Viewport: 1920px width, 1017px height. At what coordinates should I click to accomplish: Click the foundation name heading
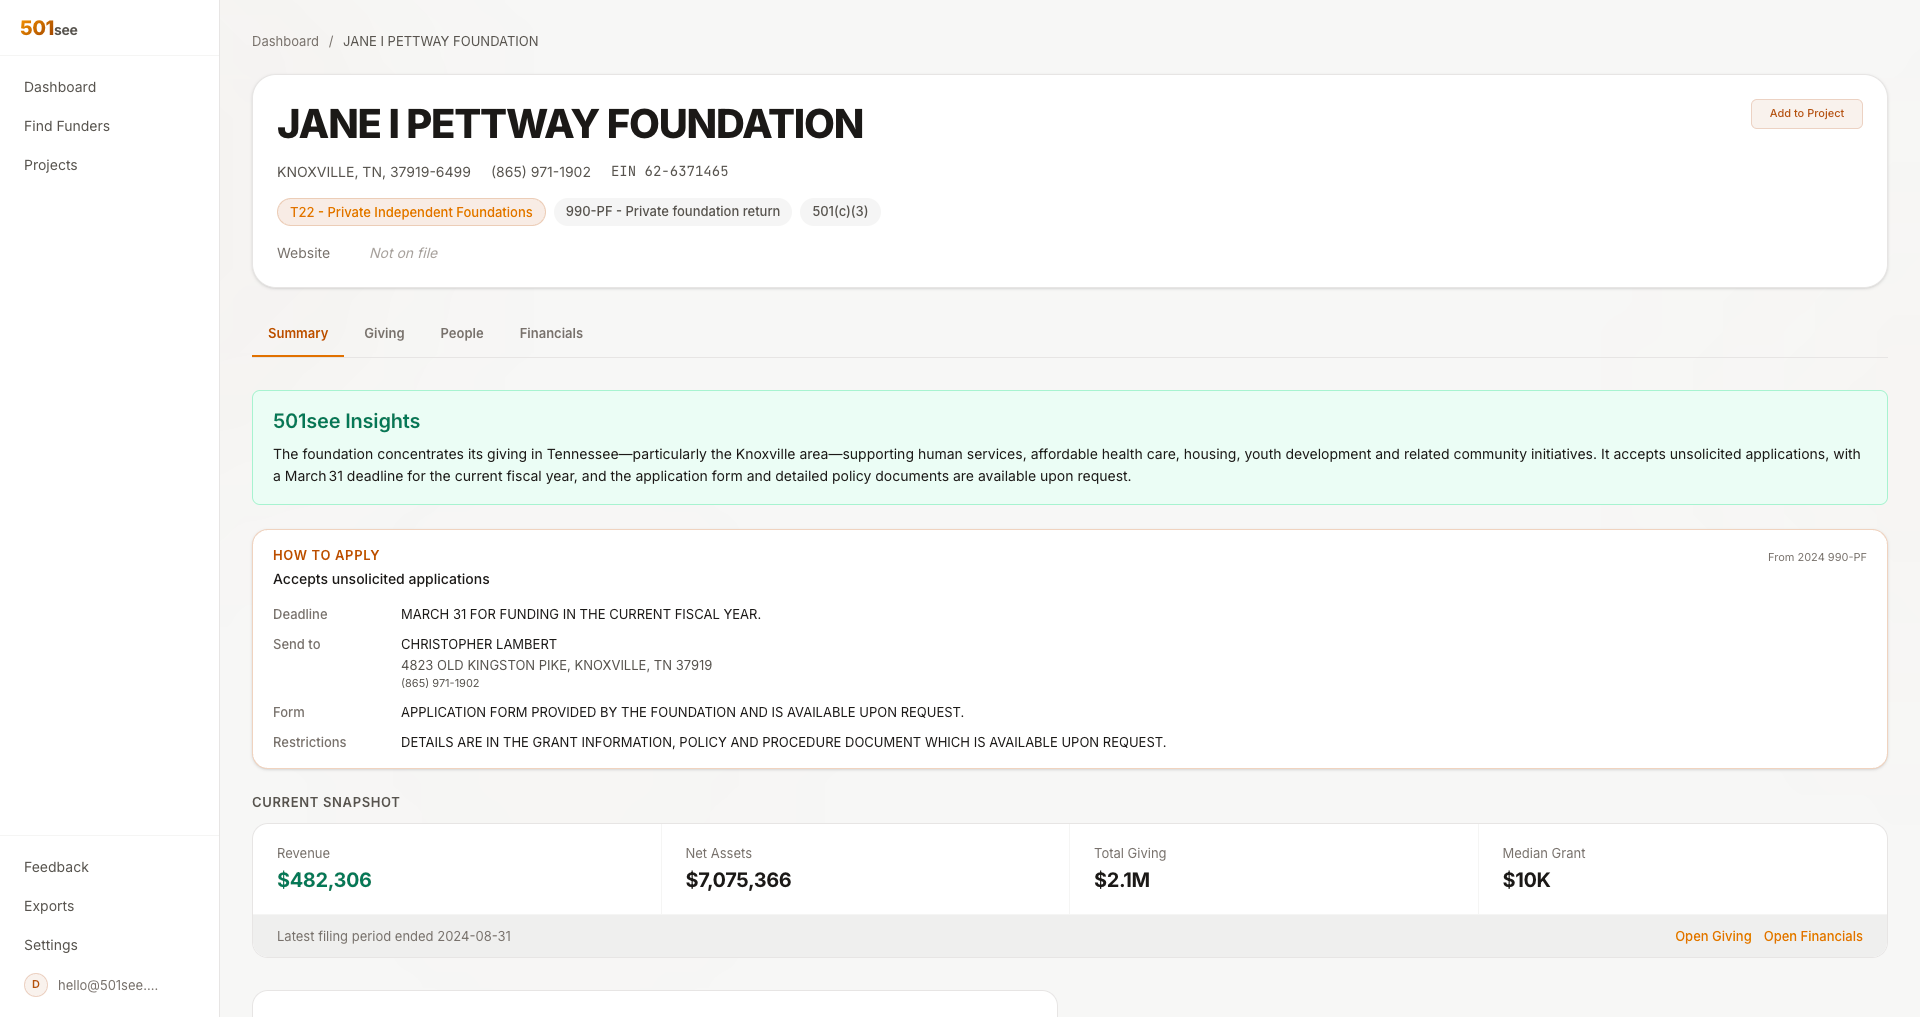[x=570, y=124]
